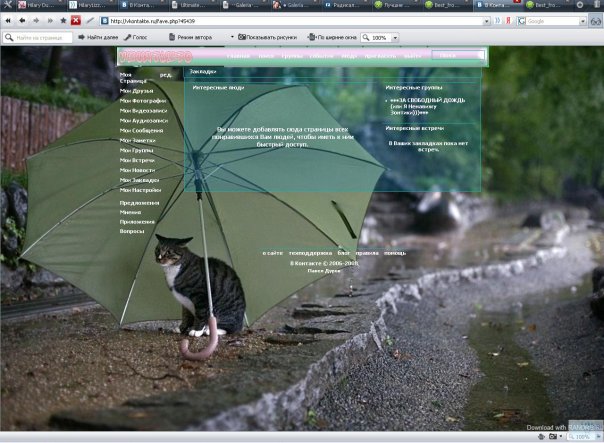
Task: Click the Google search engine icon
Action: click(x=521, y=21)
